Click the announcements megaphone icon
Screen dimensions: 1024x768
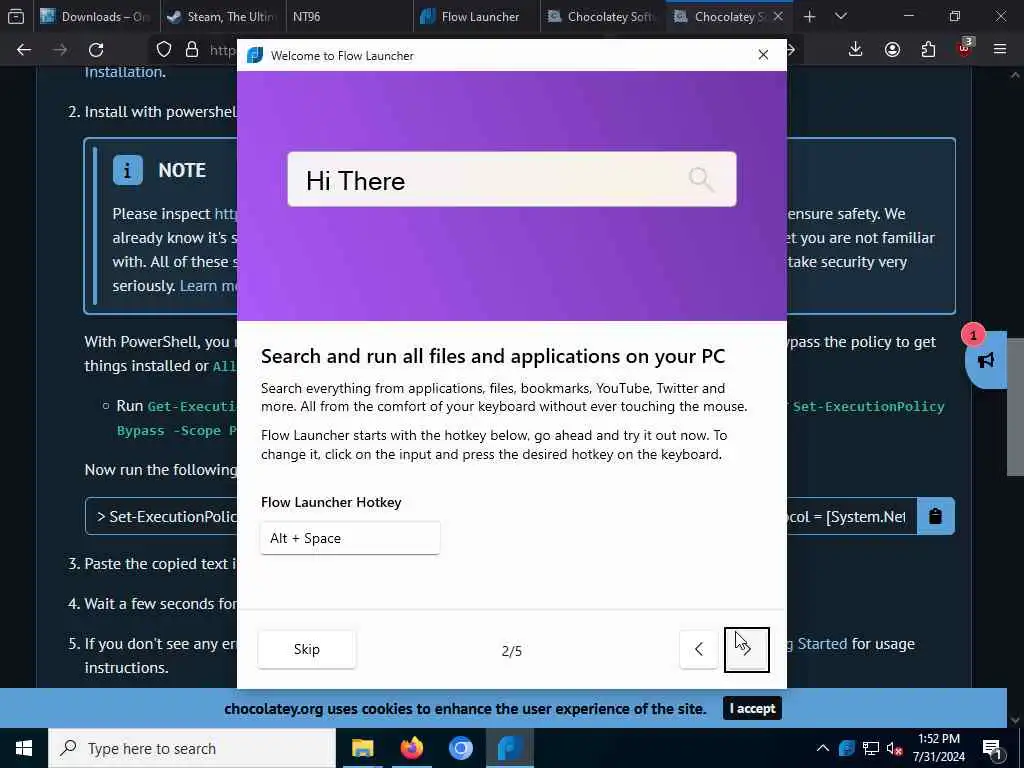(x=986, y=360)
